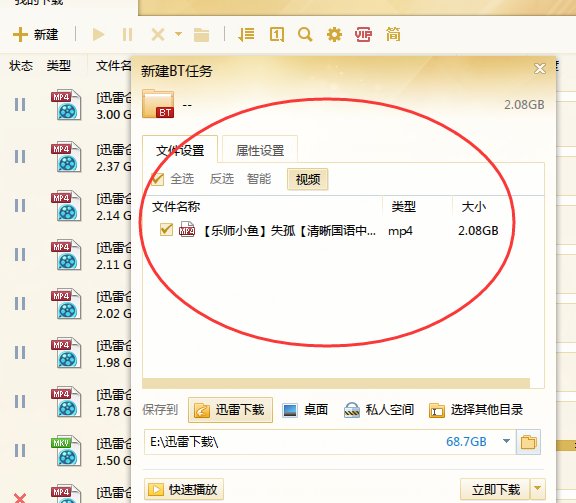Click MP4 icon of 1.98 G task
Viewport: 576px width, 503px height.
coord(66,353)
